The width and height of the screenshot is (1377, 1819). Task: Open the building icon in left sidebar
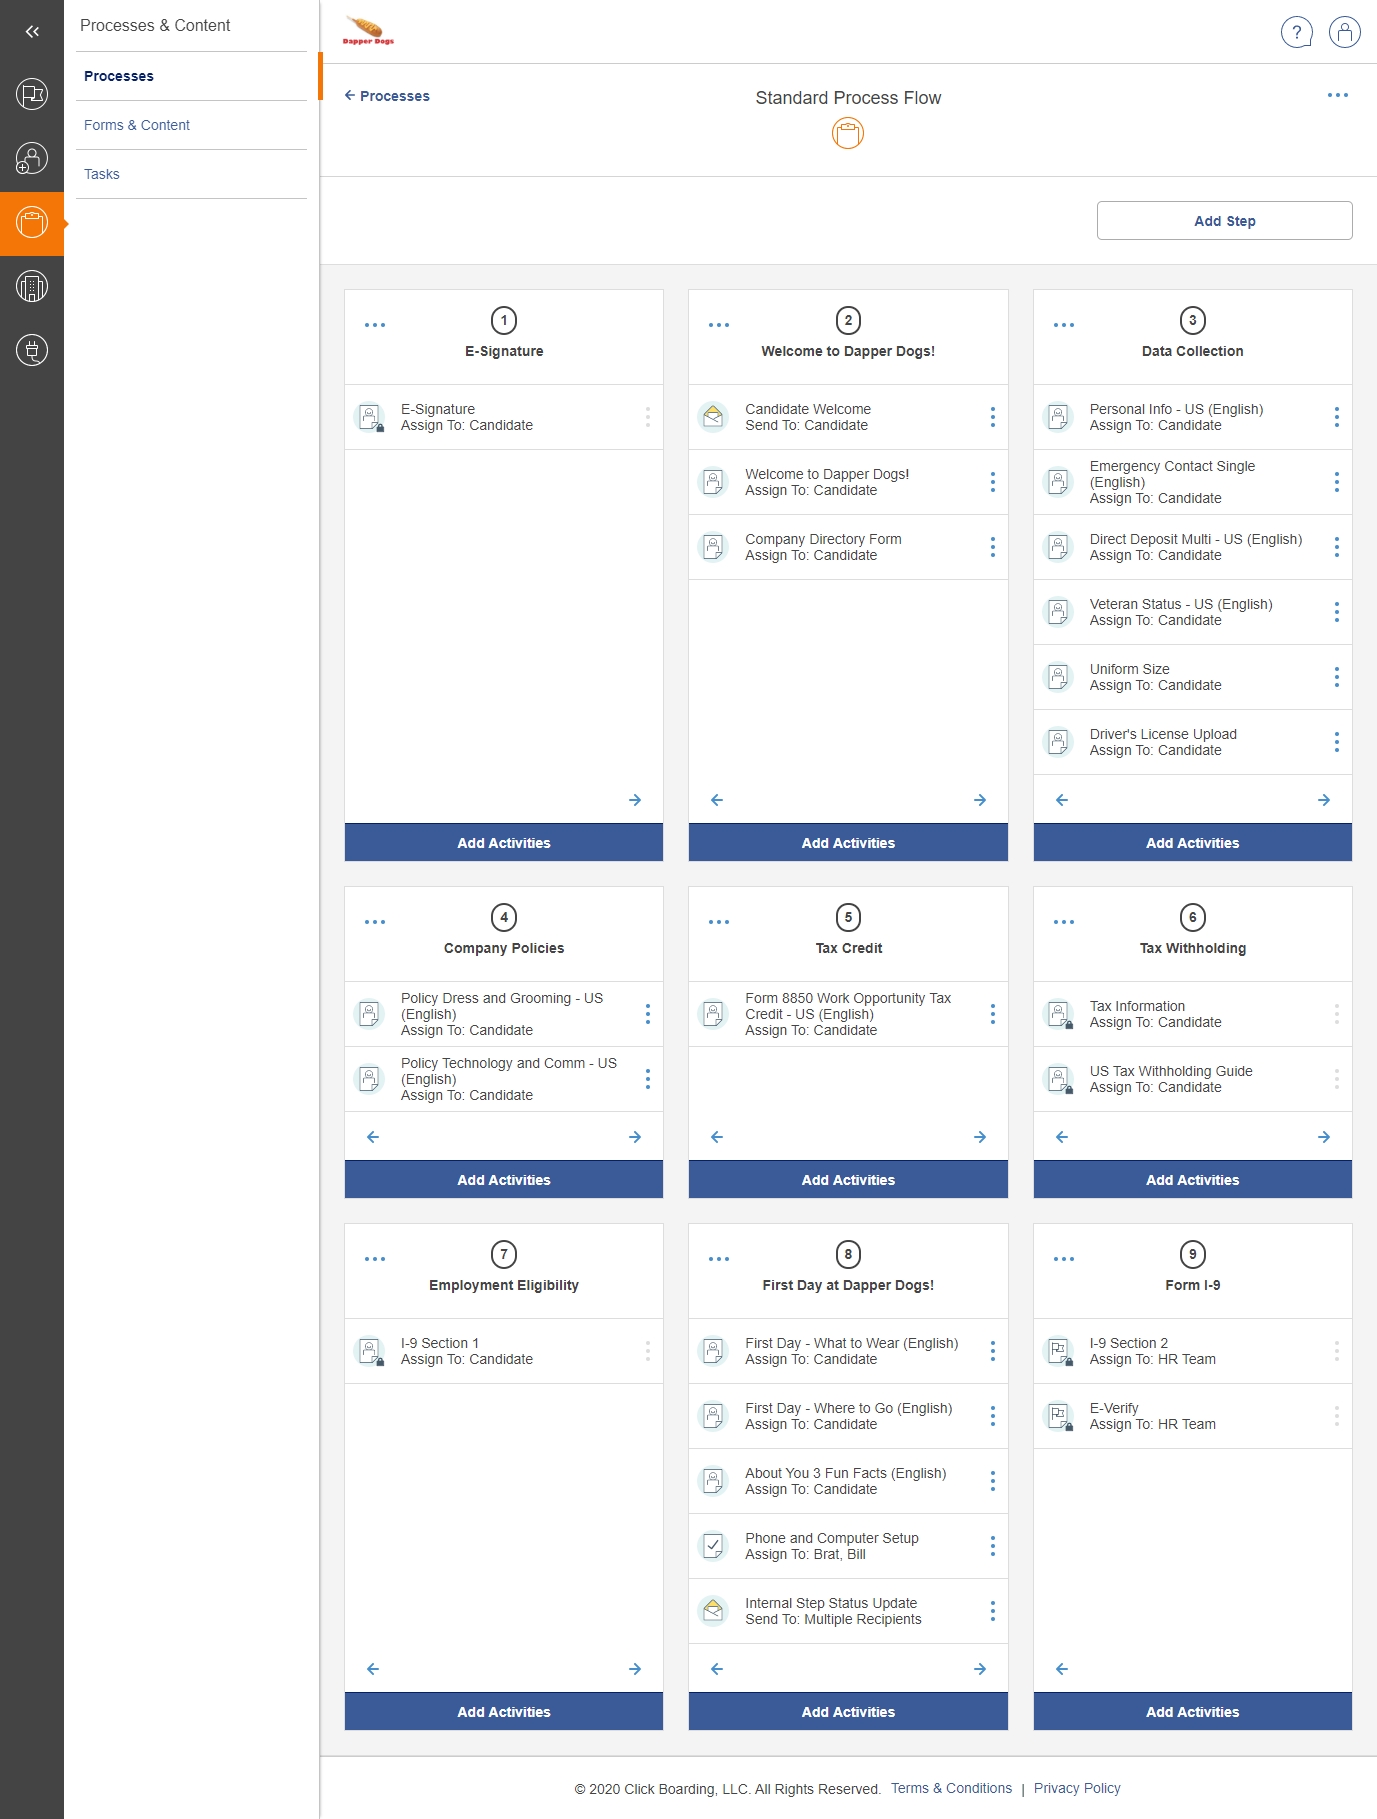[32, 287]
